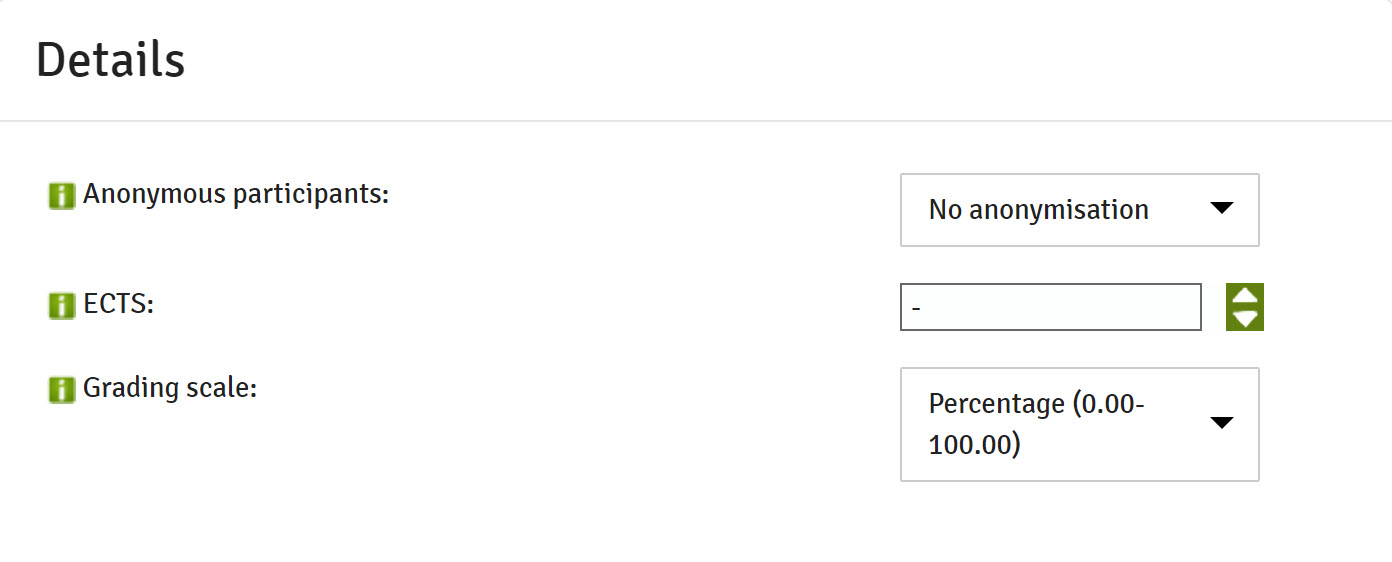Click the green ECTS spinner control
The width and height of the screenshot is (1392, 562).
tap(1245, 307)
